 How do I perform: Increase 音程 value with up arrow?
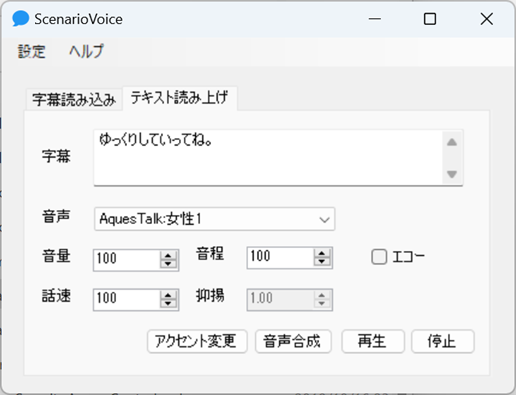click(x=322, y=253)
